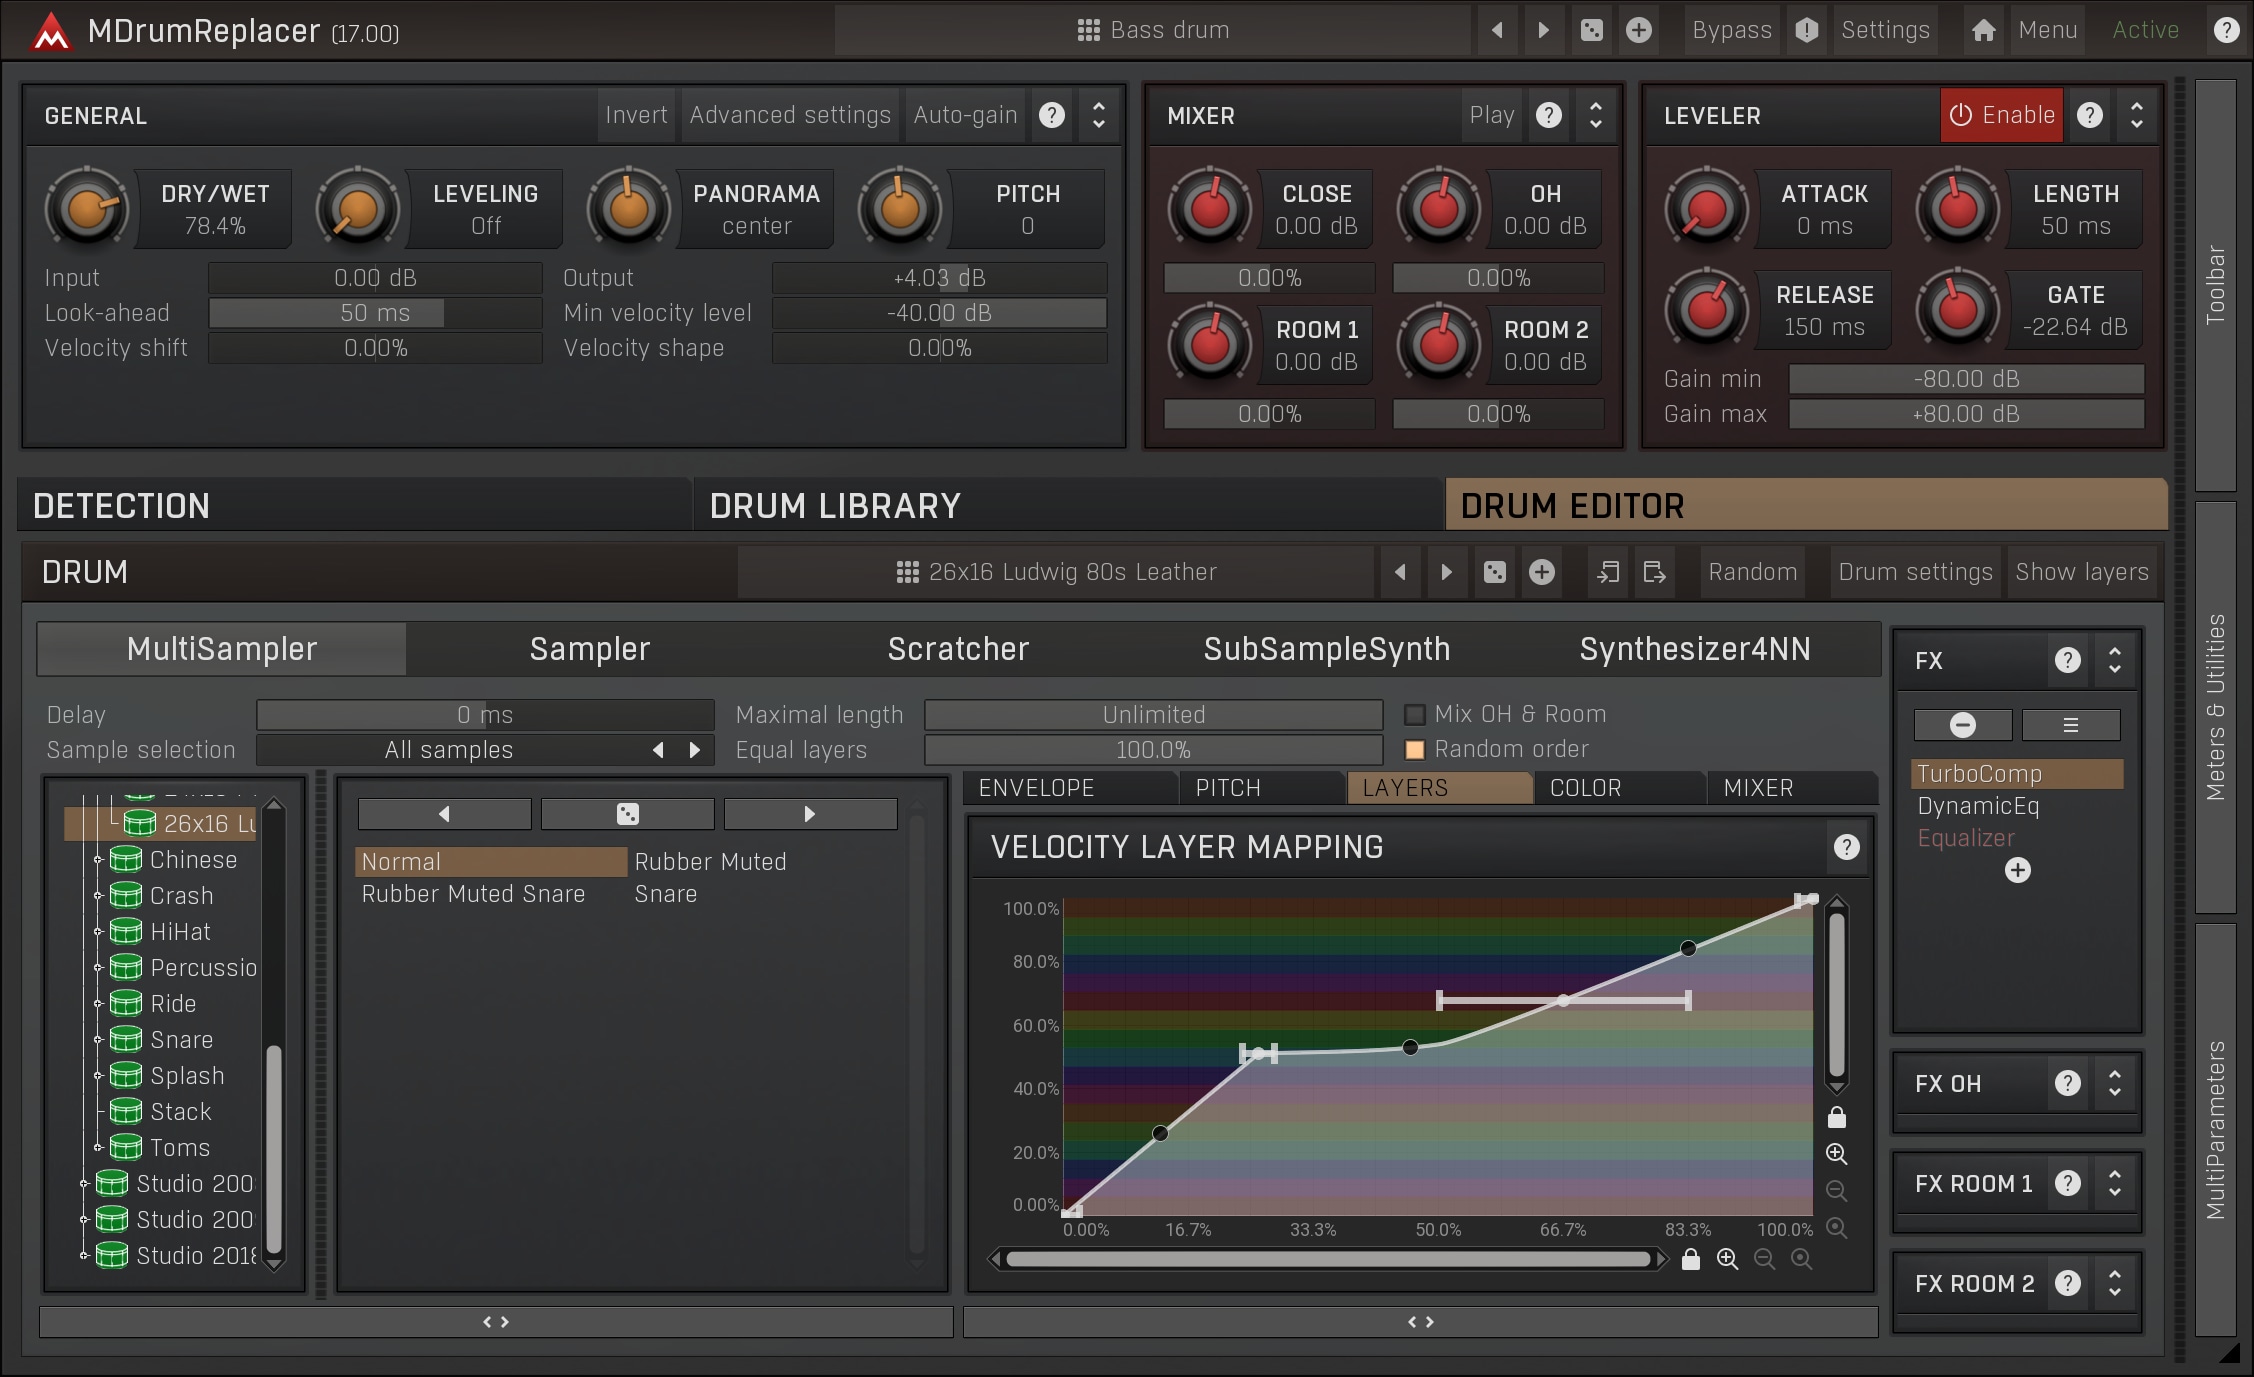This screenshot has width=2254, height=1377.
Task: Click the lock icon beside the vertical zoom
Action: [1836, 1117]
